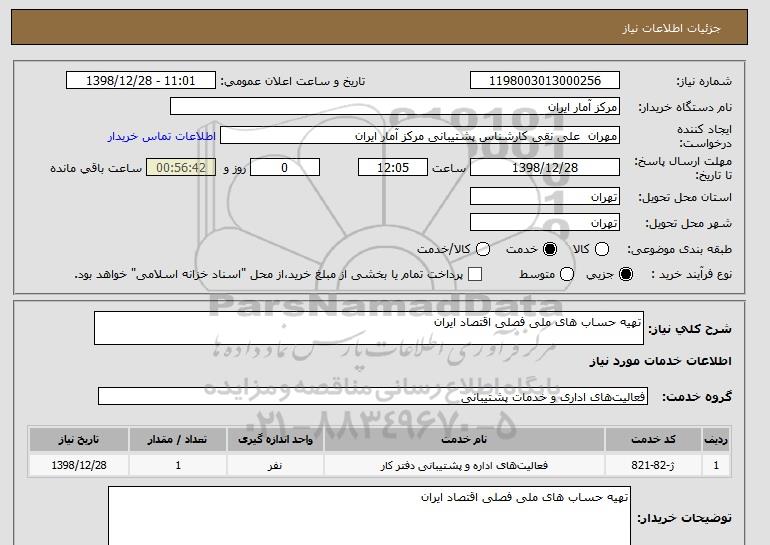Click the need date cell 1398/12/28 in table
The height and width of the screenshot is (545, 770).
coord(79,465)
